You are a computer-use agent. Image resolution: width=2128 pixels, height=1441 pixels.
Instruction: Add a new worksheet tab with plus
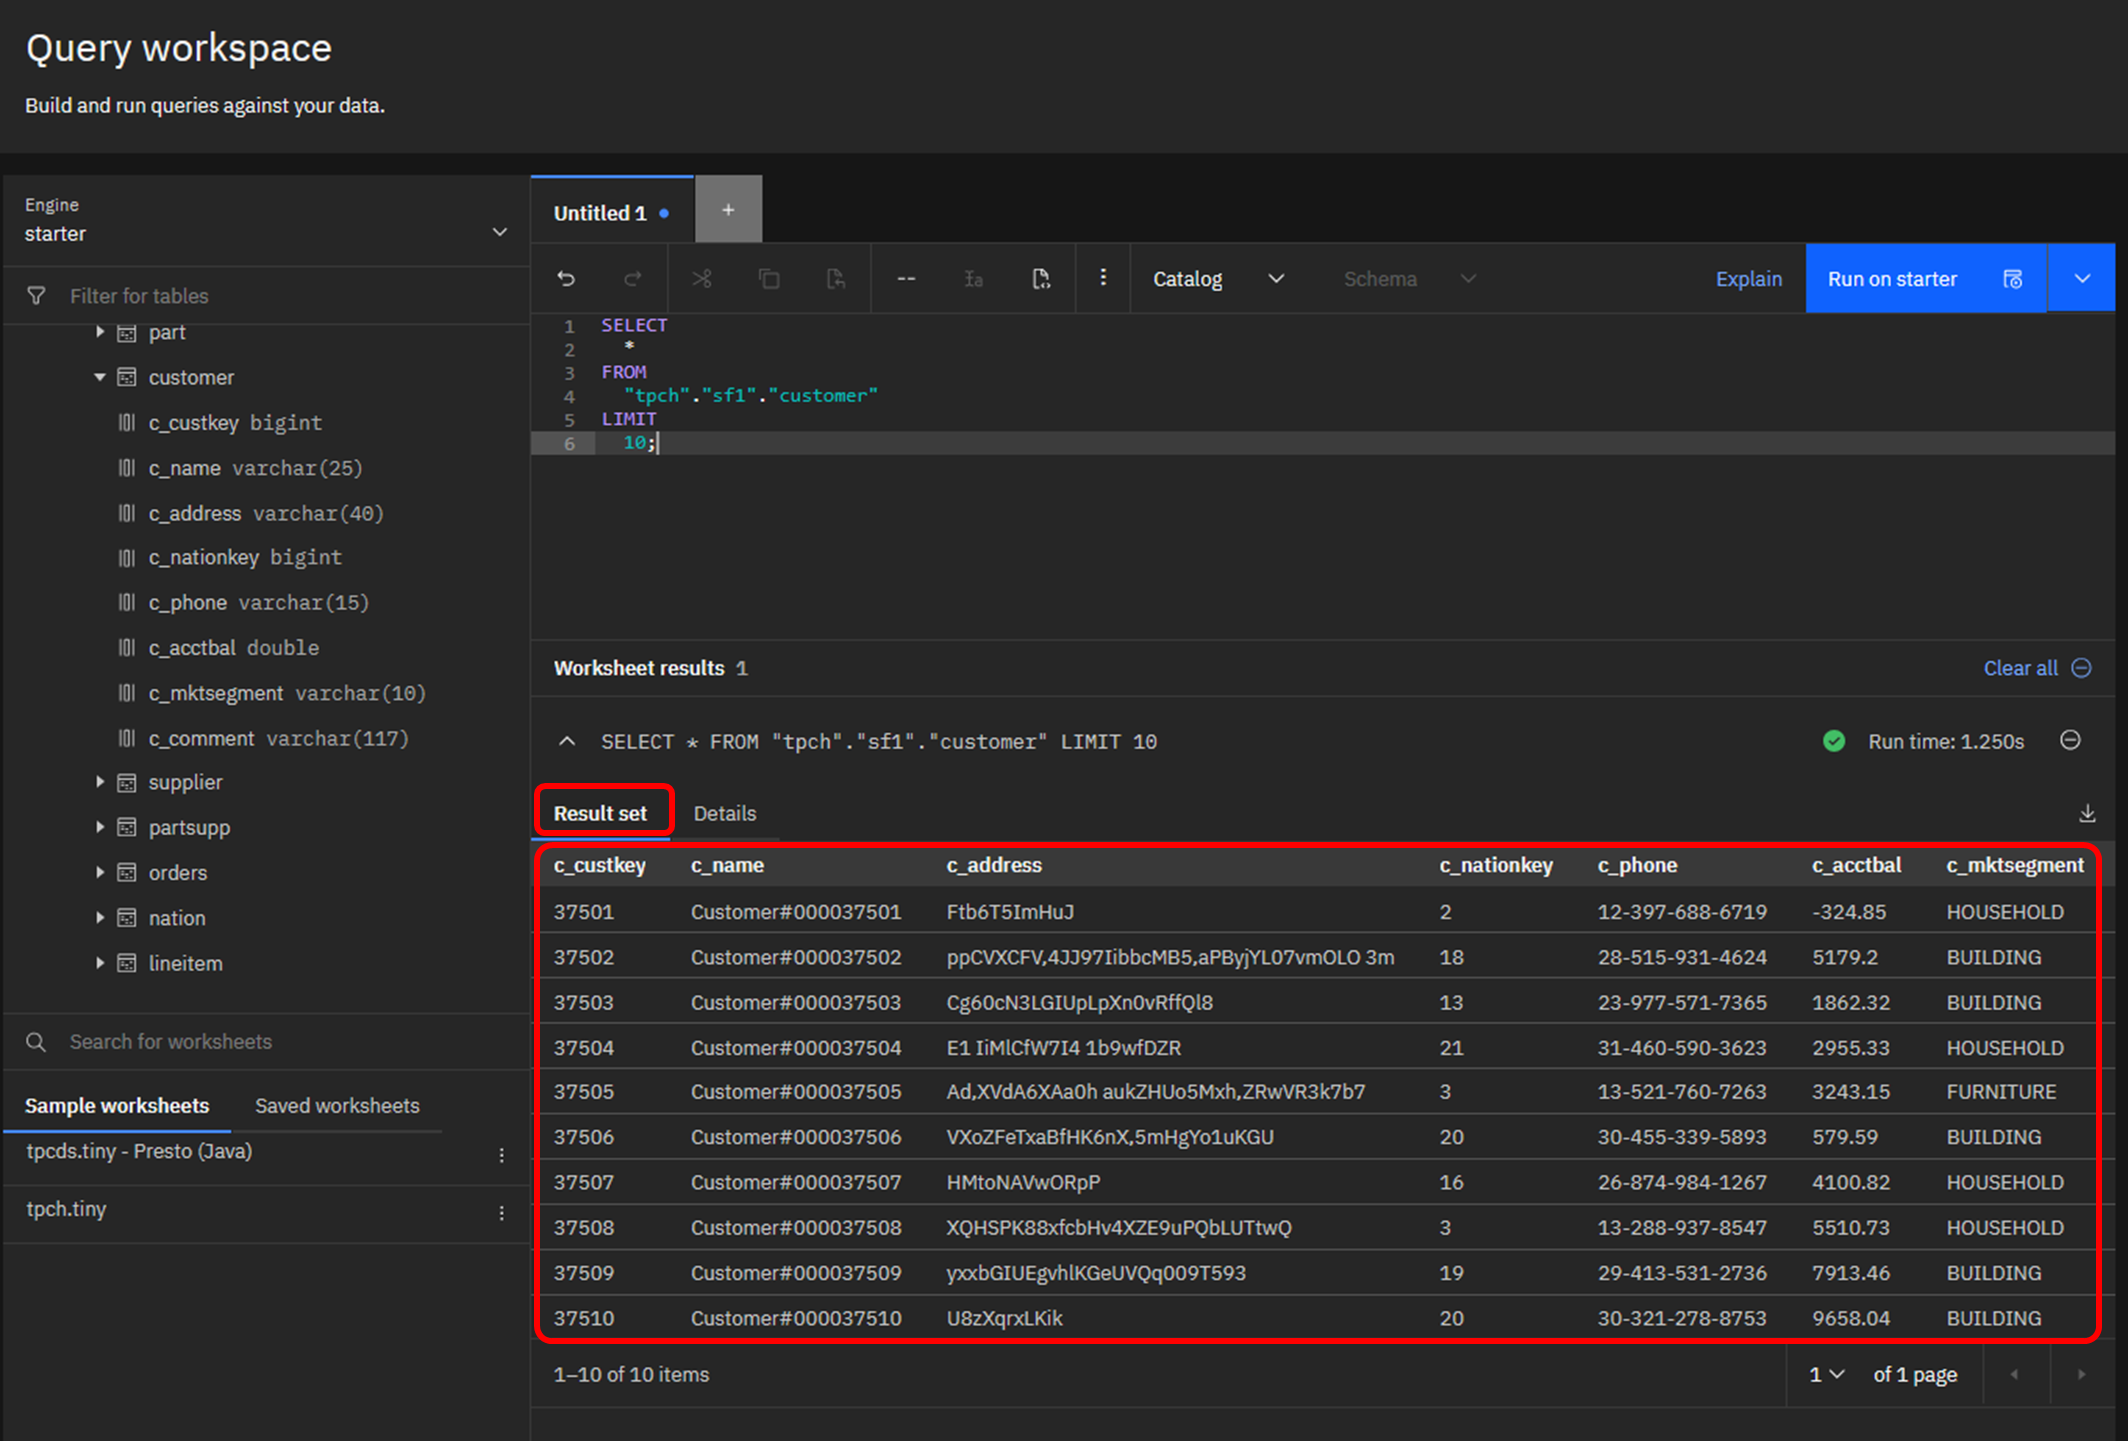(728, 210)
